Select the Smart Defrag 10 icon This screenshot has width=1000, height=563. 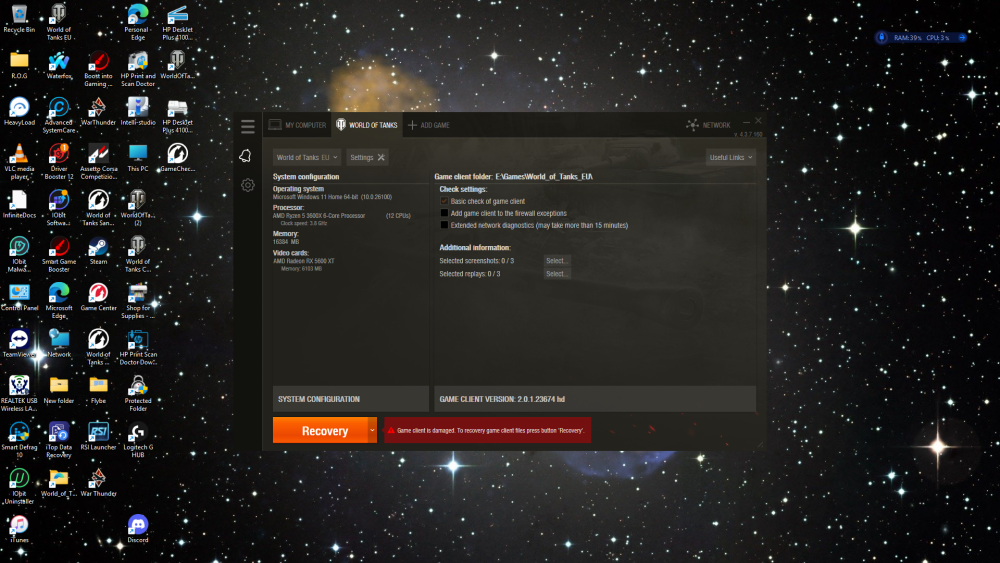pyautogui.click(x=19, y=441)
